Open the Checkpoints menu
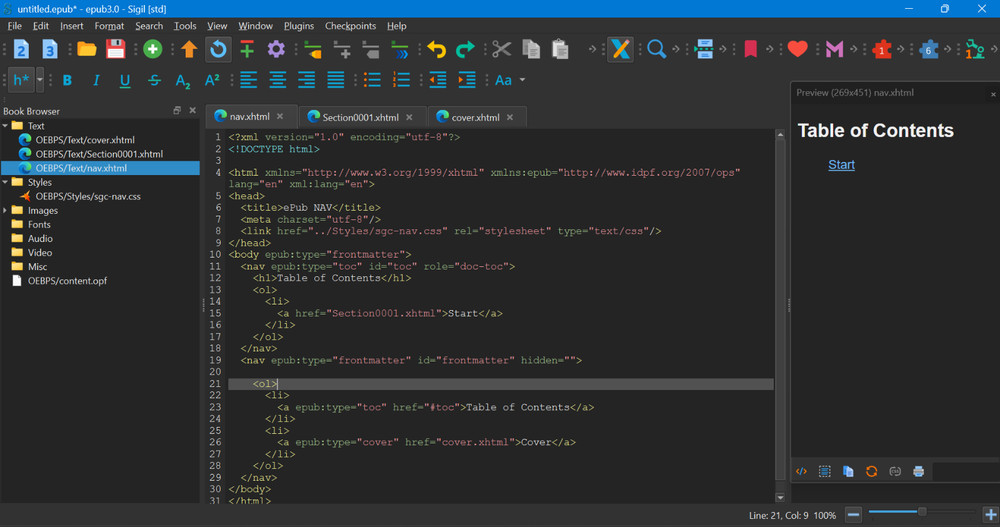 pyautogui.click(x=350, y=26)
